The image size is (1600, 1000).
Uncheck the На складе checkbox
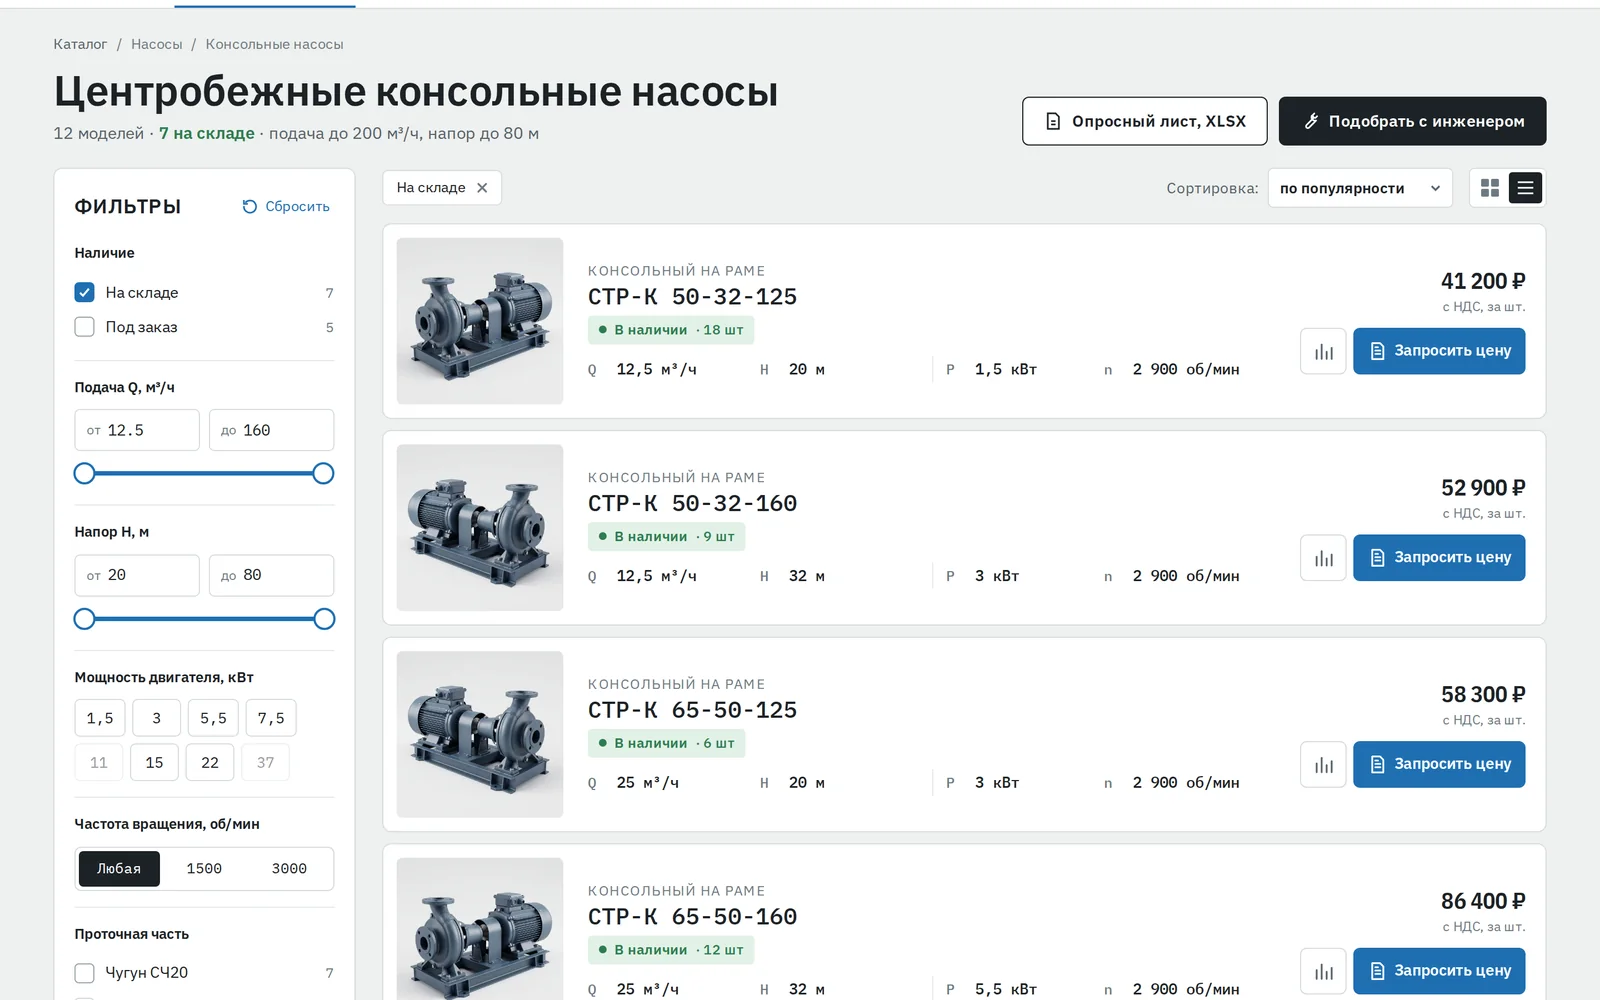[84, 292]
